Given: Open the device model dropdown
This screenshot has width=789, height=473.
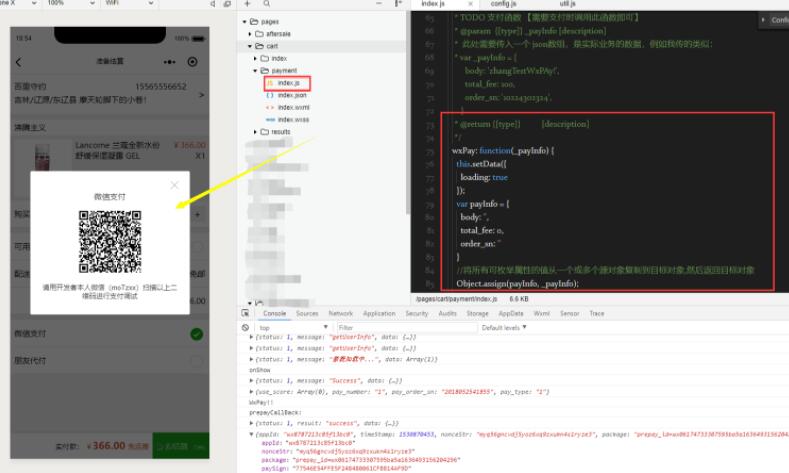Looking at the screenshot, I should coord(18,3).
